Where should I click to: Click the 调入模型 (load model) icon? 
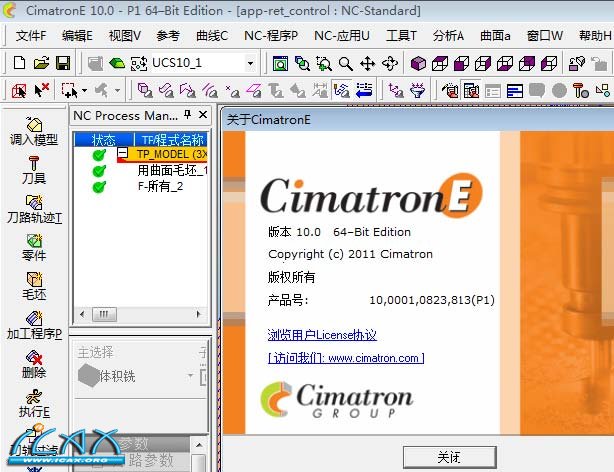click(33, 125)
